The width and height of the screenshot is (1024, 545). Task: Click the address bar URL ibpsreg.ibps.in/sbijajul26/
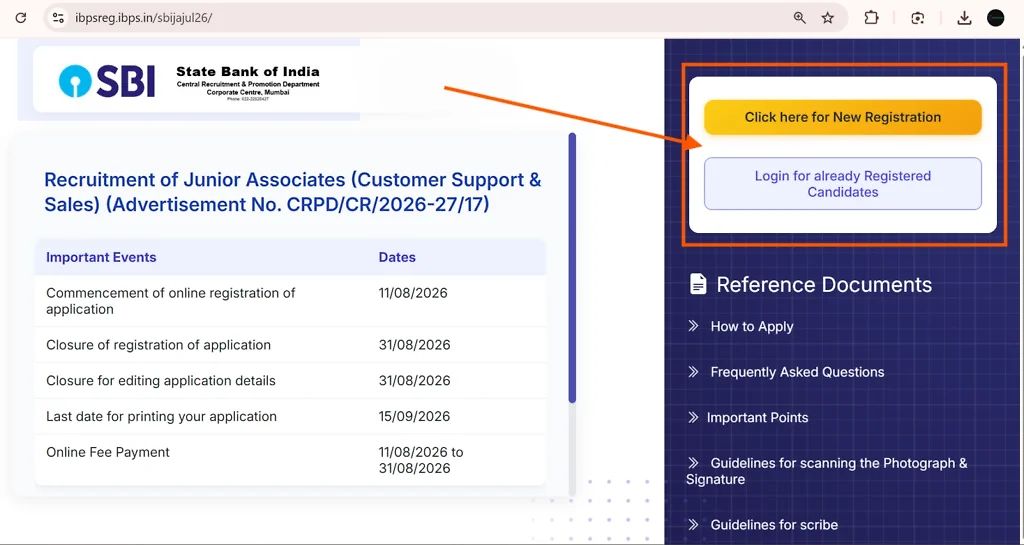click(x=143, y=18)
